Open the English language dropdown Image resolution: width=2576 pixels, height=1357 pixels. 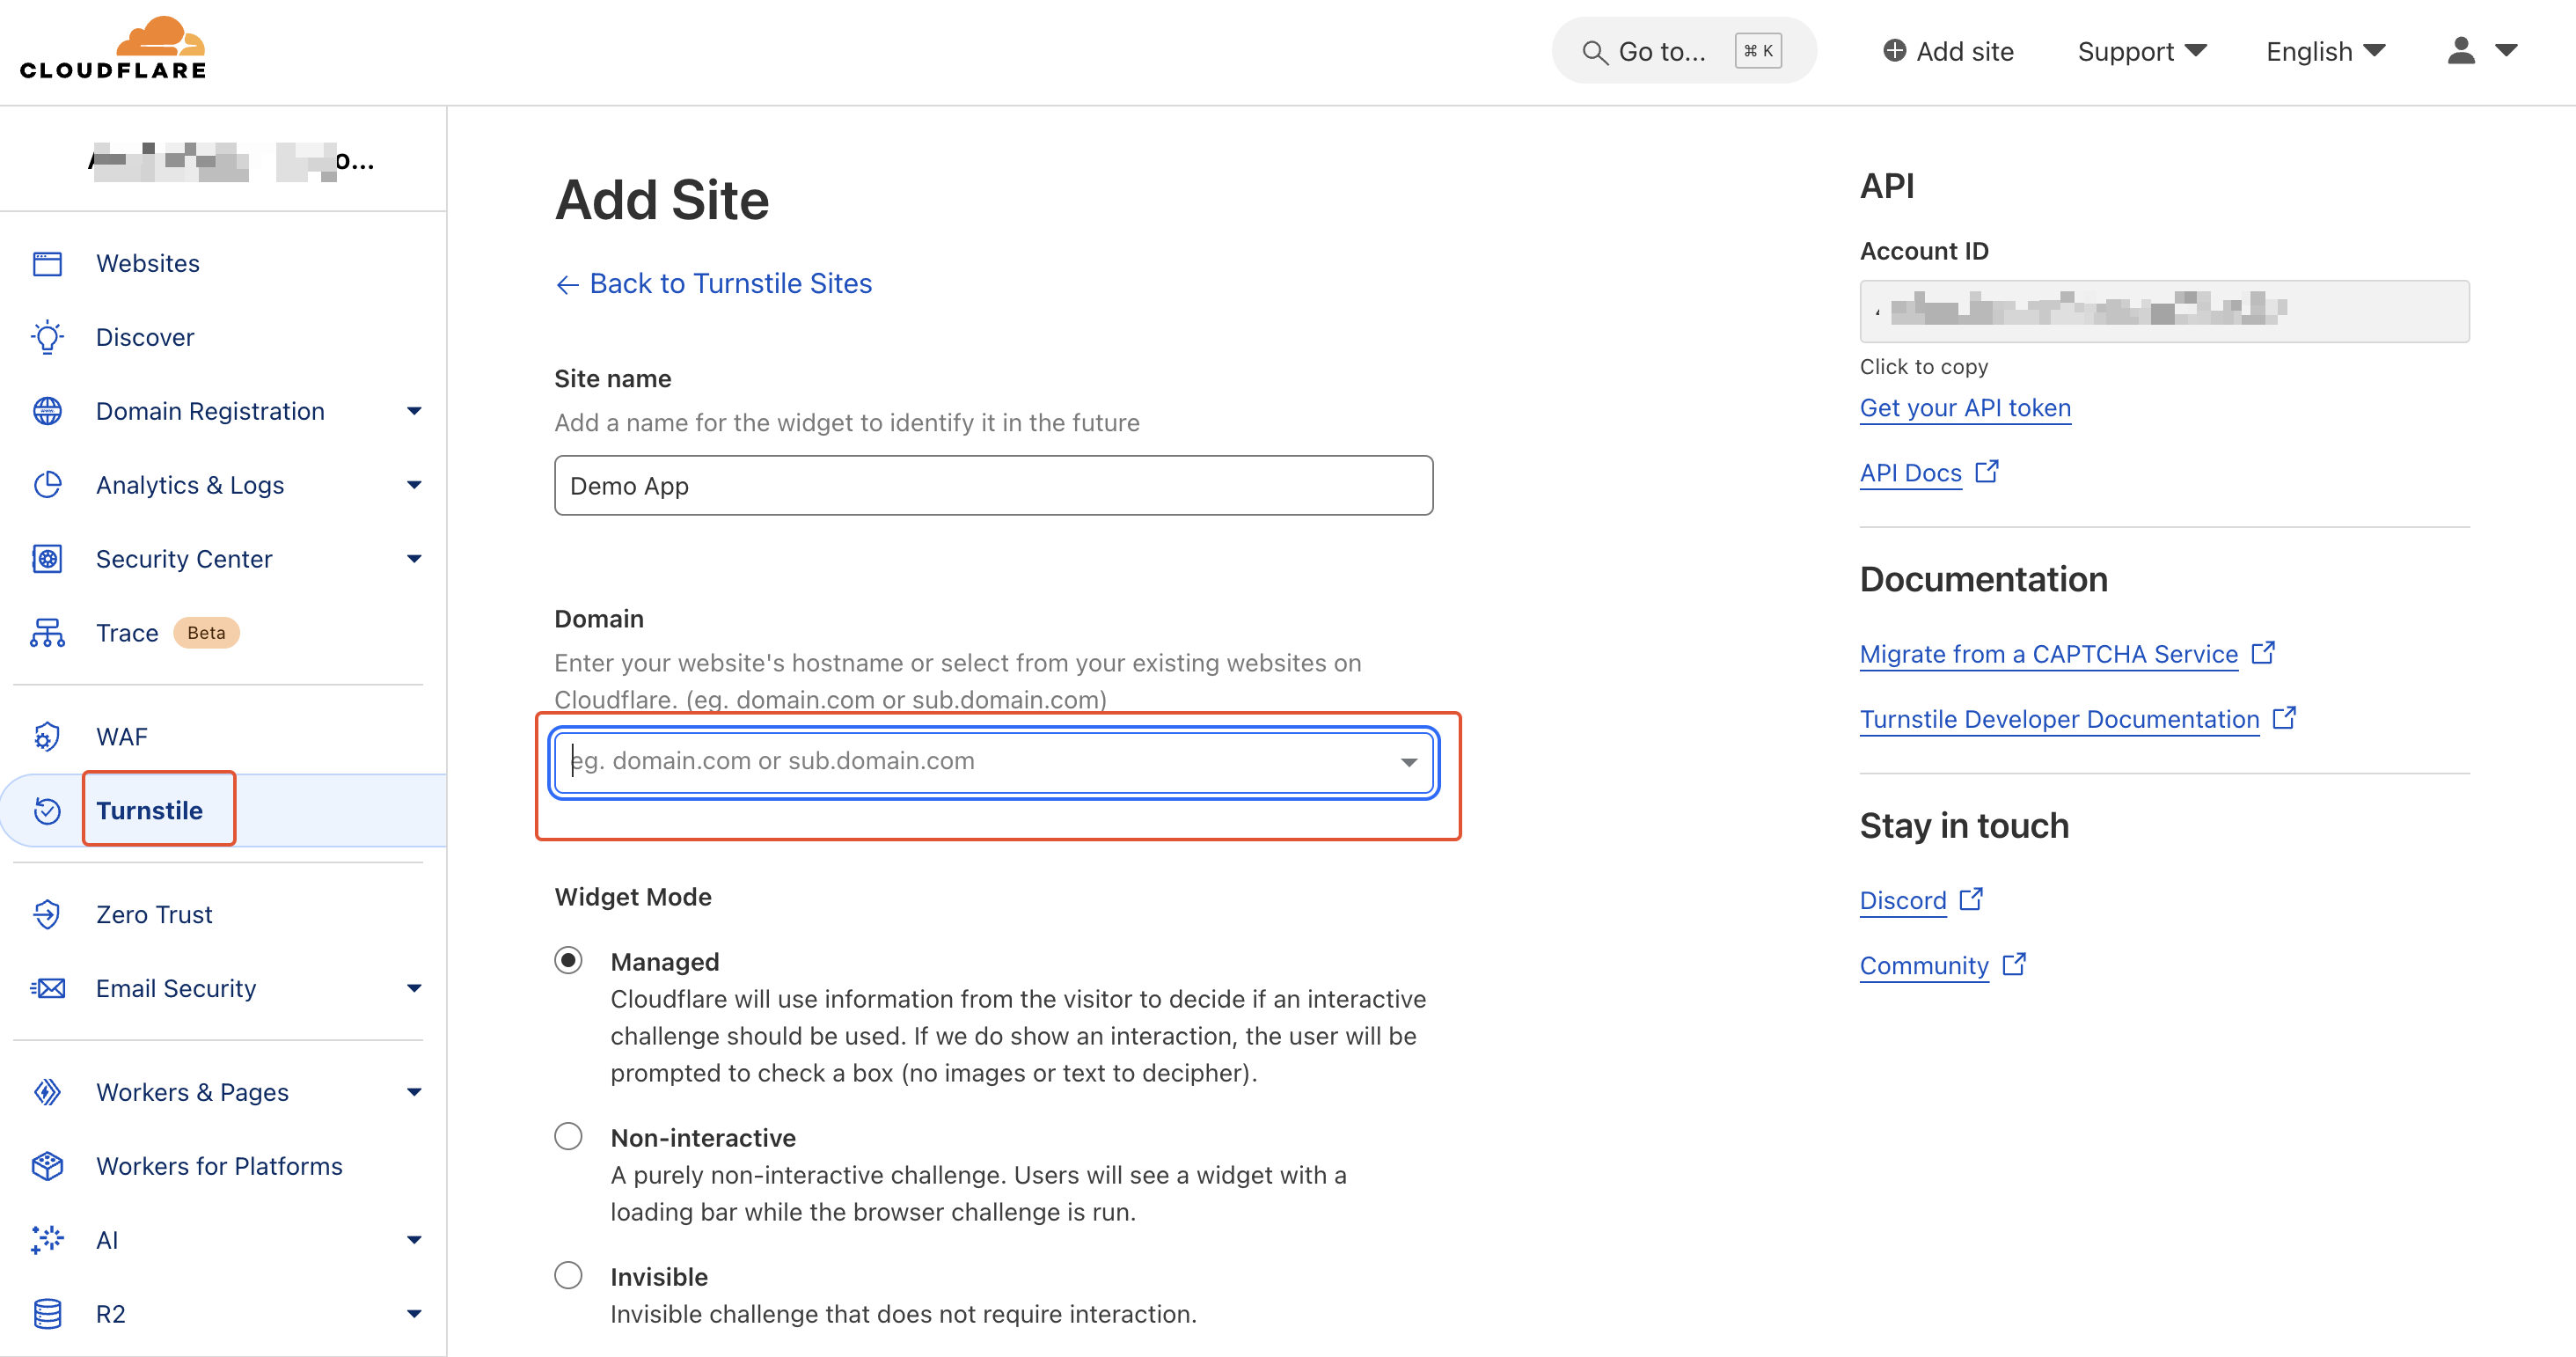click(2325, 51)
